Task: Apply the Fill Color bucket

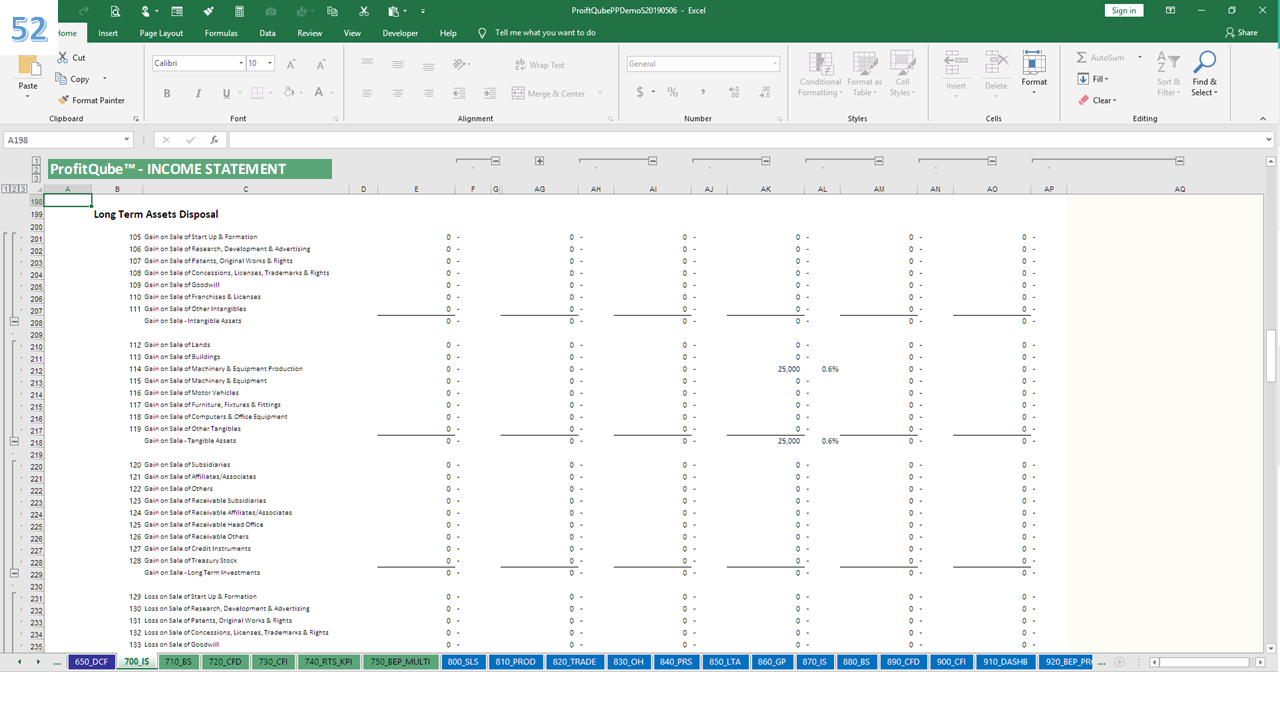Action: click(288, 93)
